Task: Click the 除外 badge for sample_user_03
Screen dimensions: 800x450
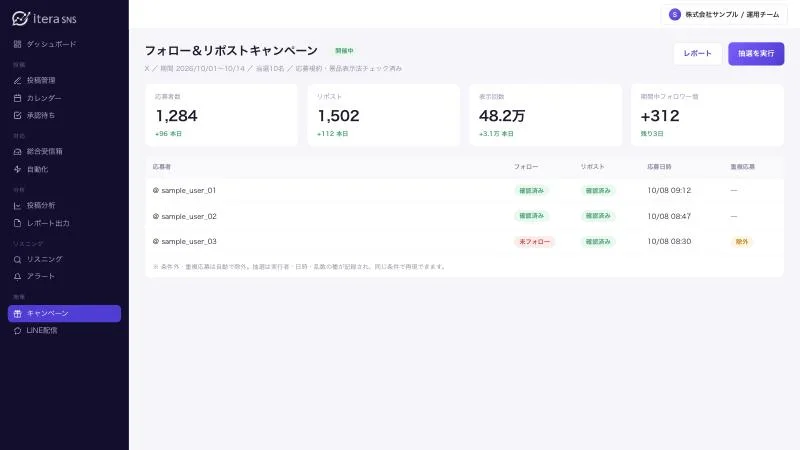Action: point(742,242)
